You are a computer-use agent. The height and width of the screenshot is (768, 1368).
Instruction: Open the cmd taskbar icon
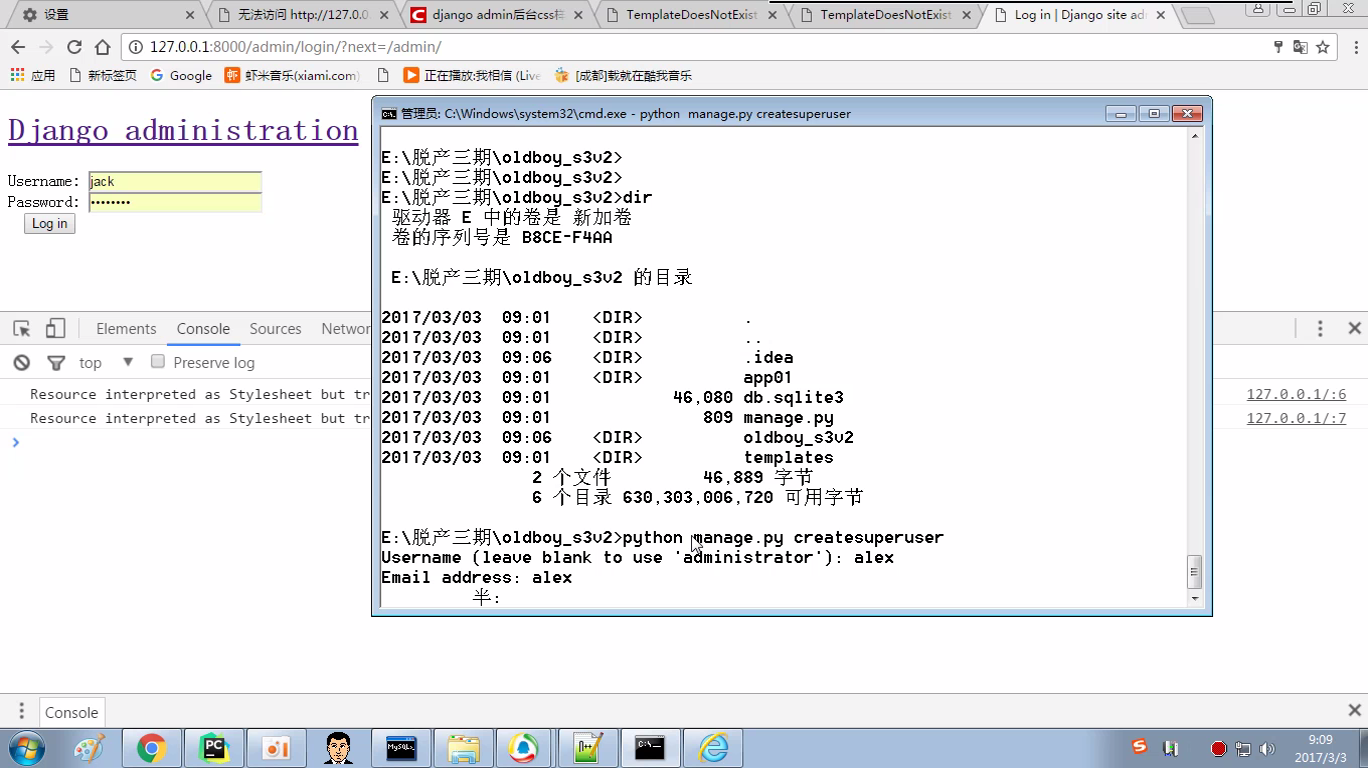[x=650, y=748]
